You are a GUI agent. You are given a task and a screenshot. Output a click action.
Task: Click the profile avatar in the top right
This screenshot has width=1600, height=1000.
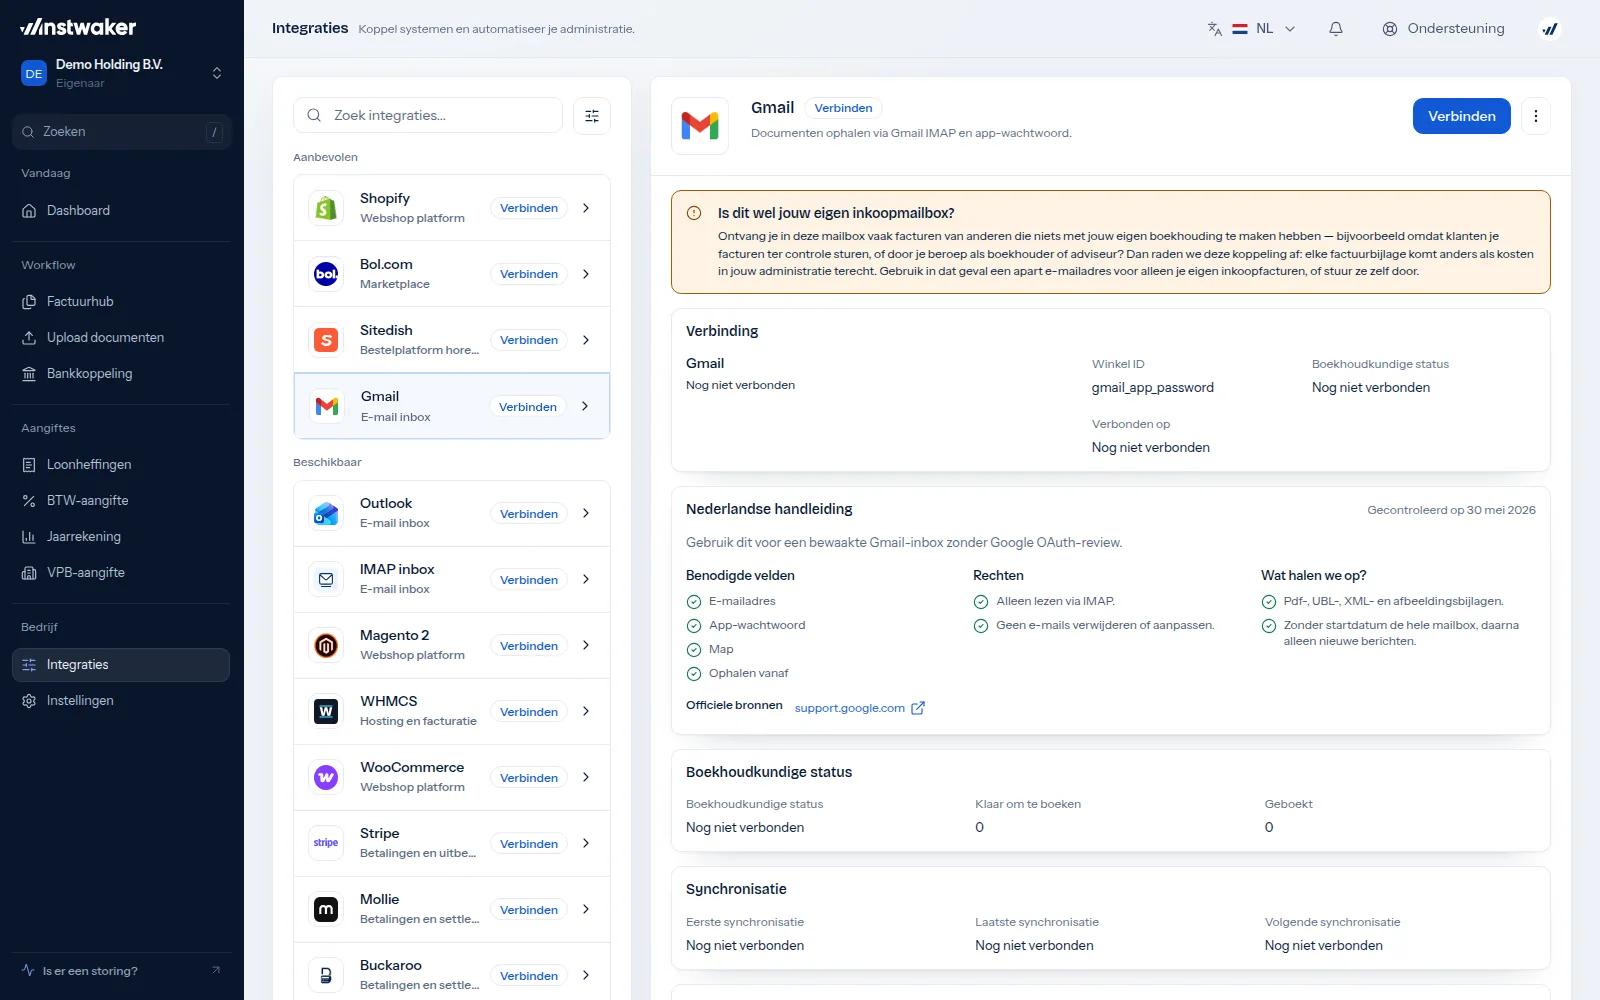pos(1550,29)
